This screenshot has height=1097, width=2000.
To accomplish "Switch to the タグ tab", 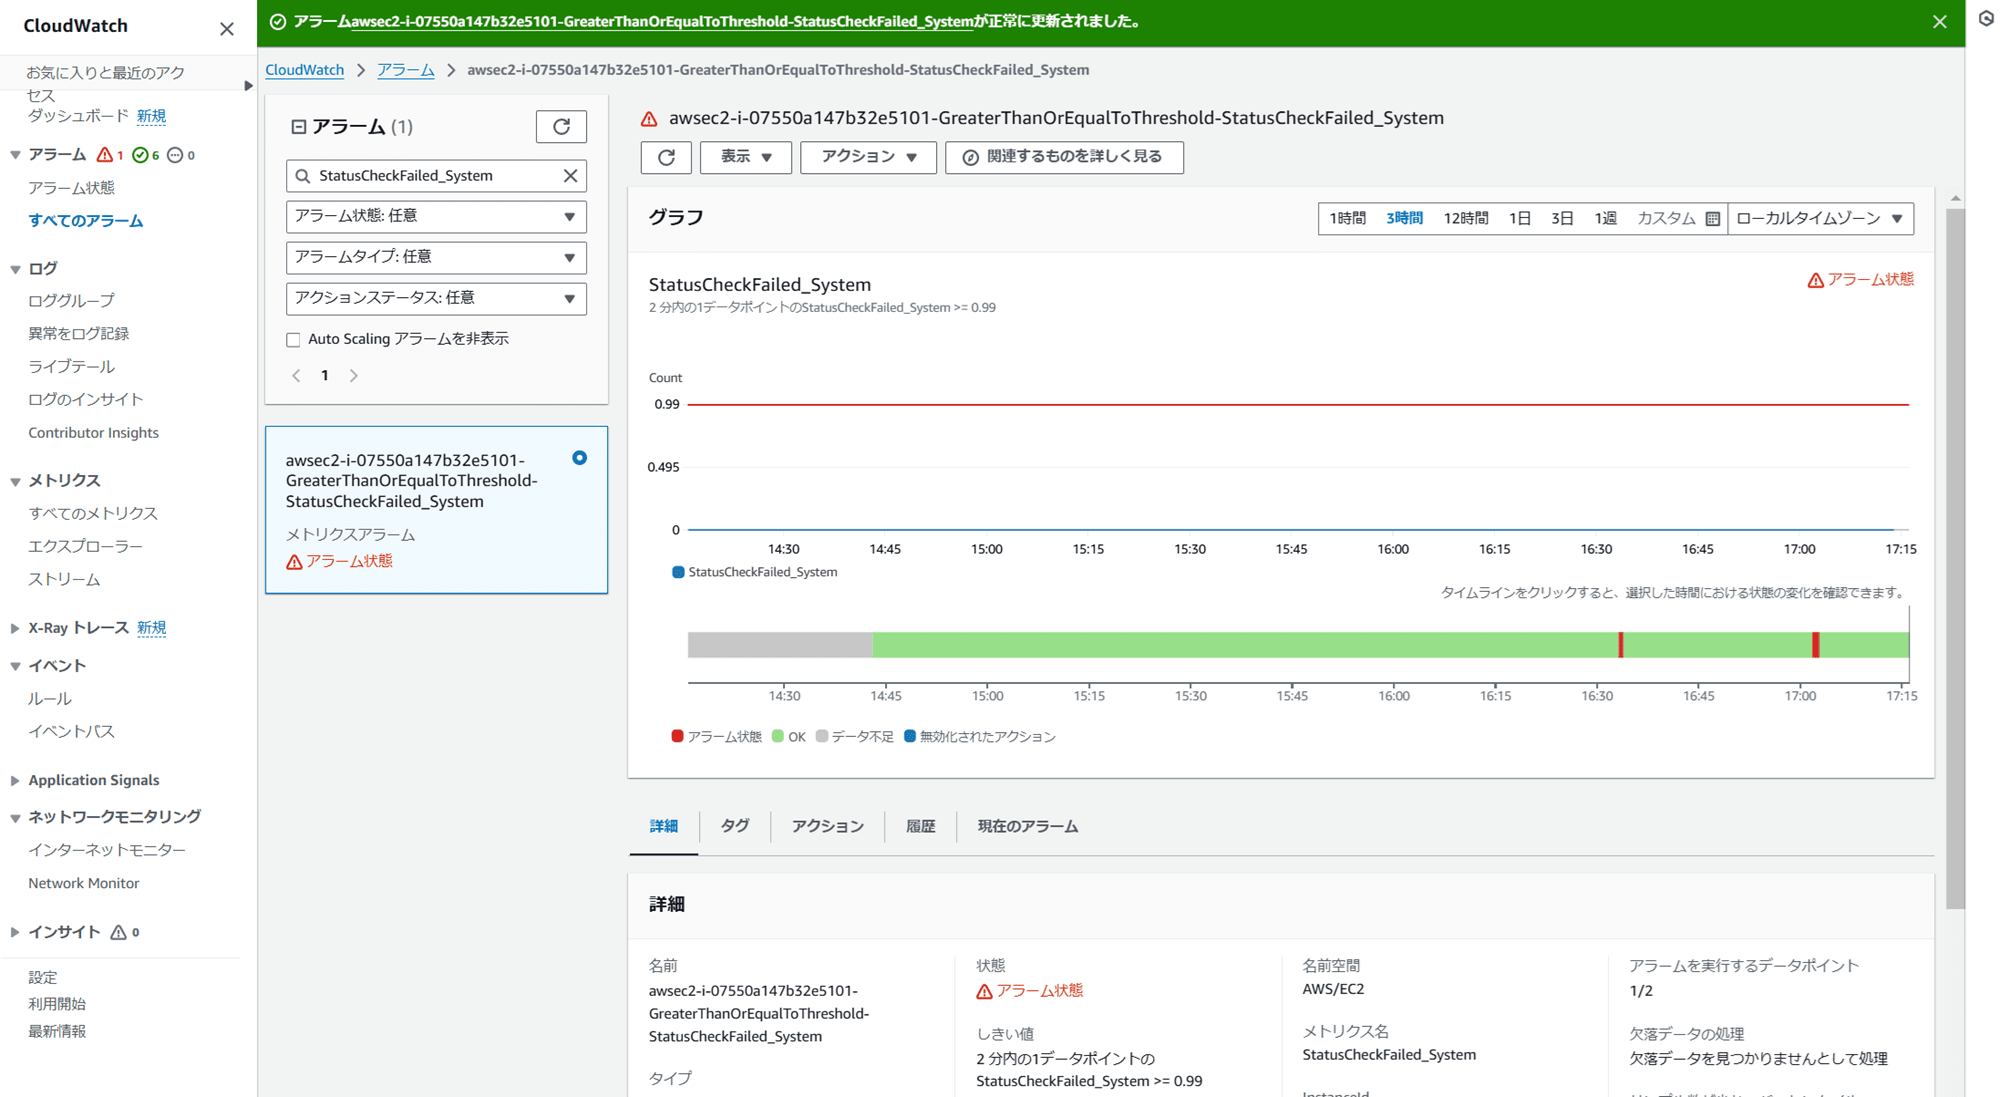I will point(735,827).
